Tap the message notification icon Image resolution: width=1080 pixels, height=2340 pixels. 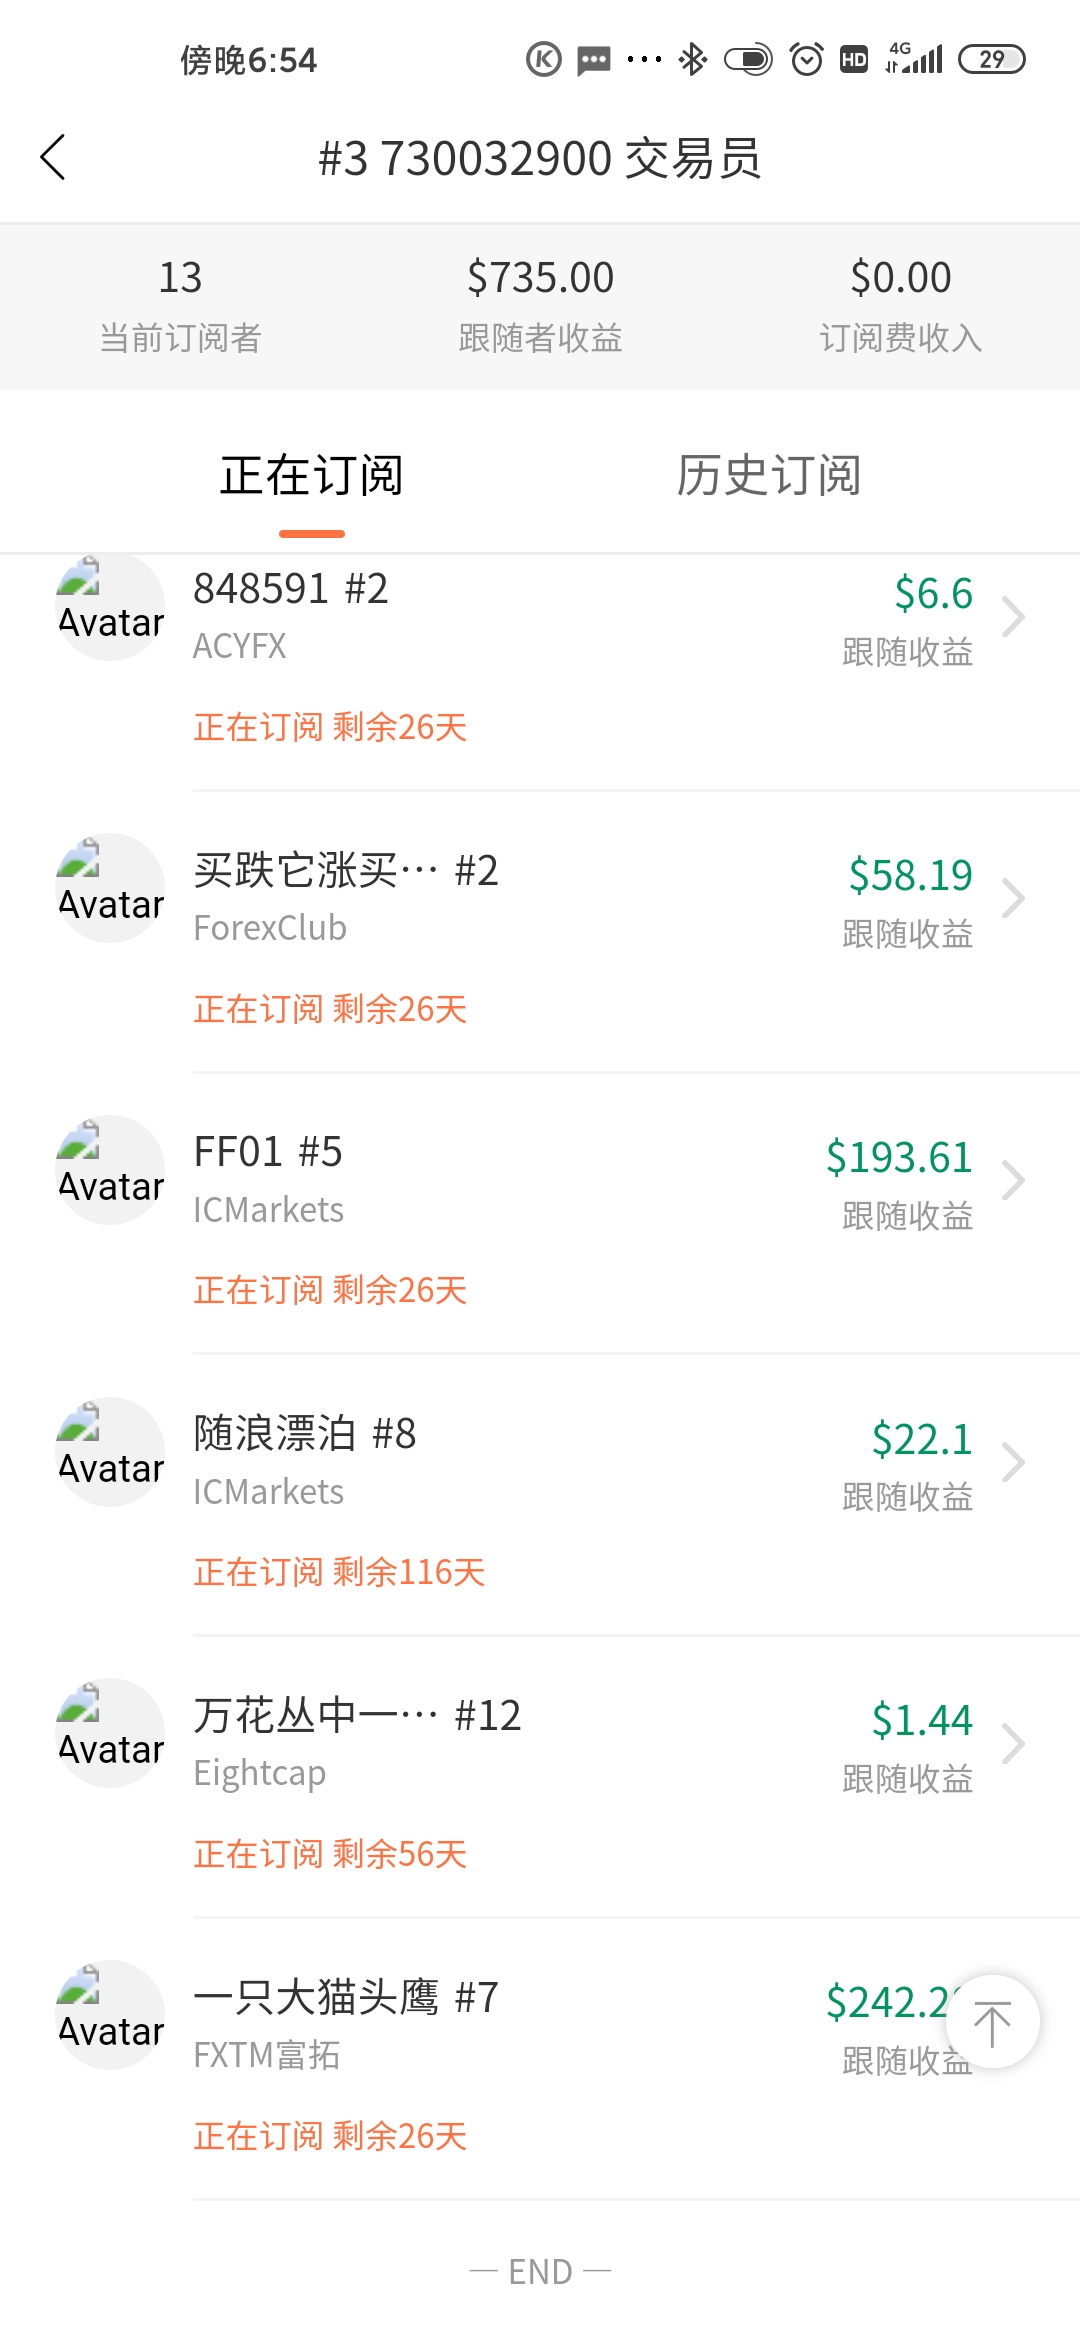594,60
